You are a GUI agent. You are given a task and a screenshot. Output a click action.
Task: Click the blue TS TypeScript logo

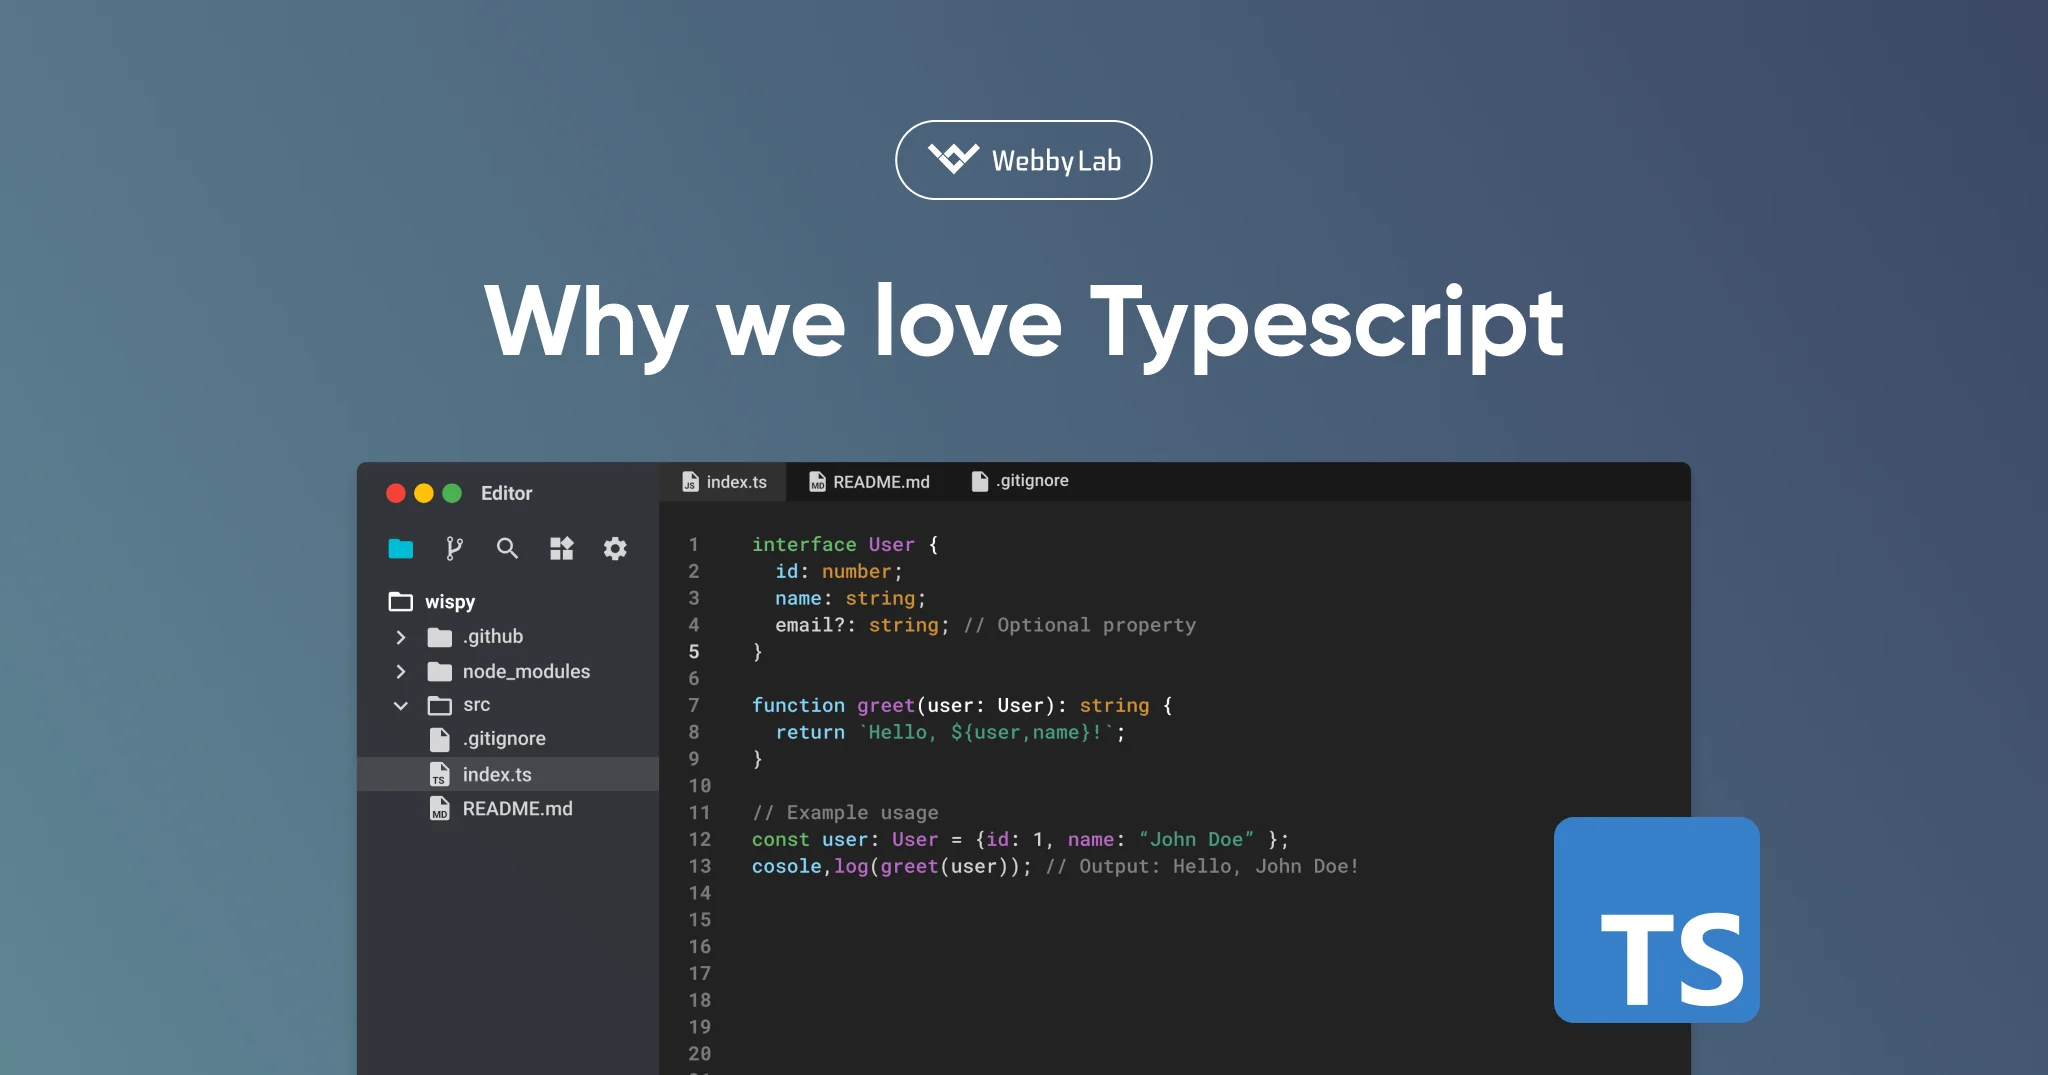(x=1655, y=922)
